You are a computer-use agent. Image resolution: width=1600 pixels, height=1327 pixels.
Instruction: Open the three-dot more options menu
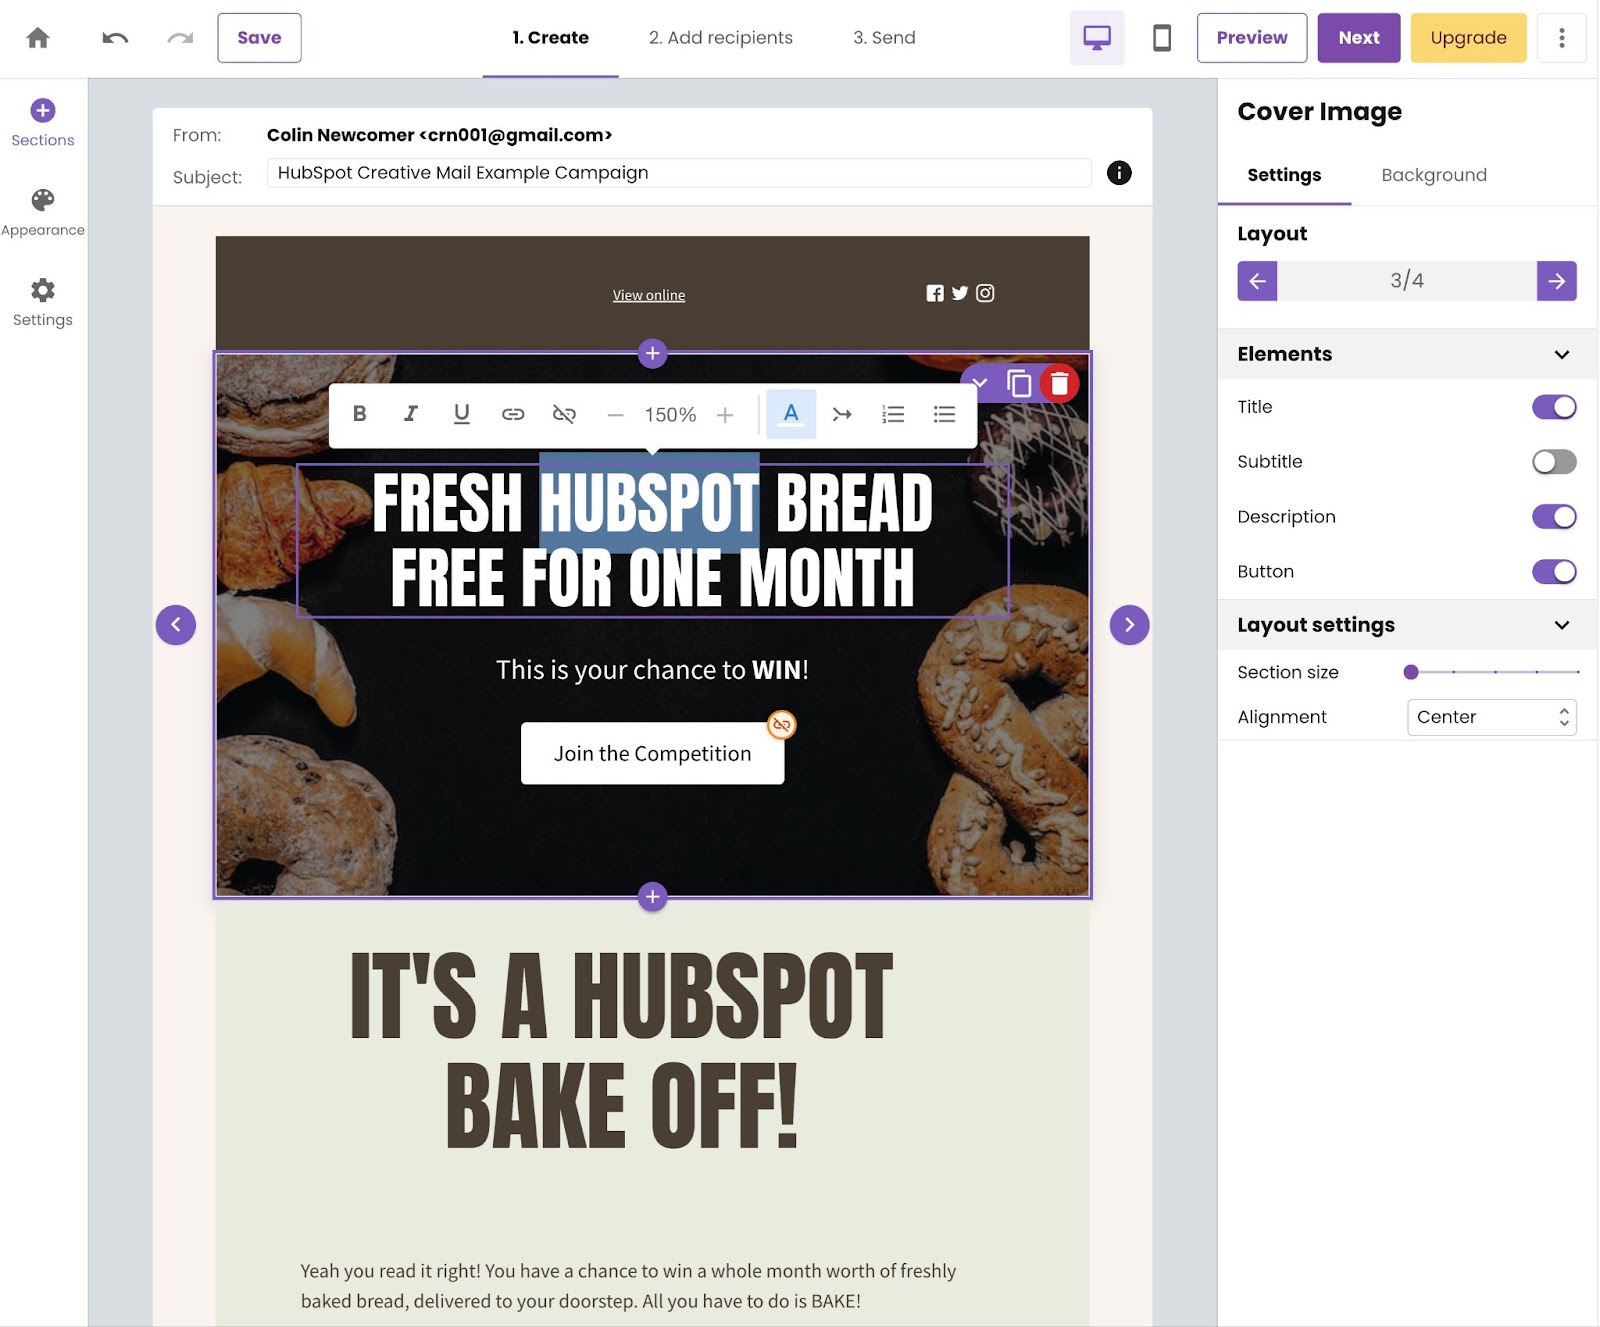coord(1561,38)
